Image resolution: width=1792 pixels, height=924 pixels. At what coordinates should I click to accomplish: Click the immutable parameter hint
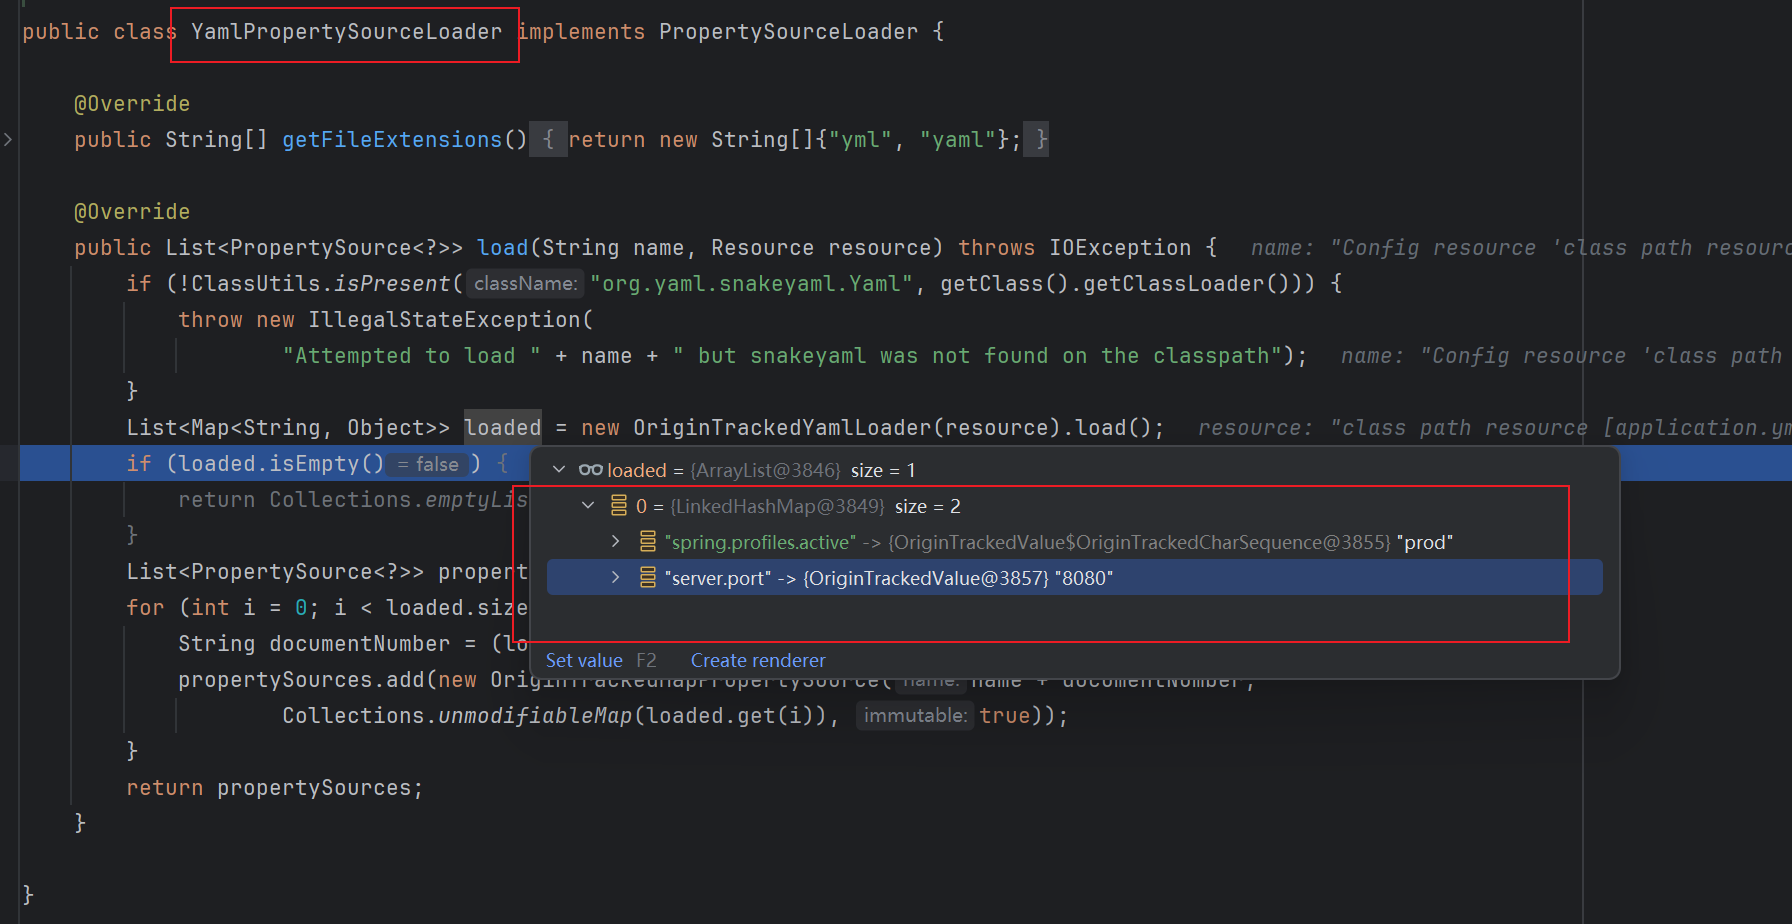(x=915, y=716)
